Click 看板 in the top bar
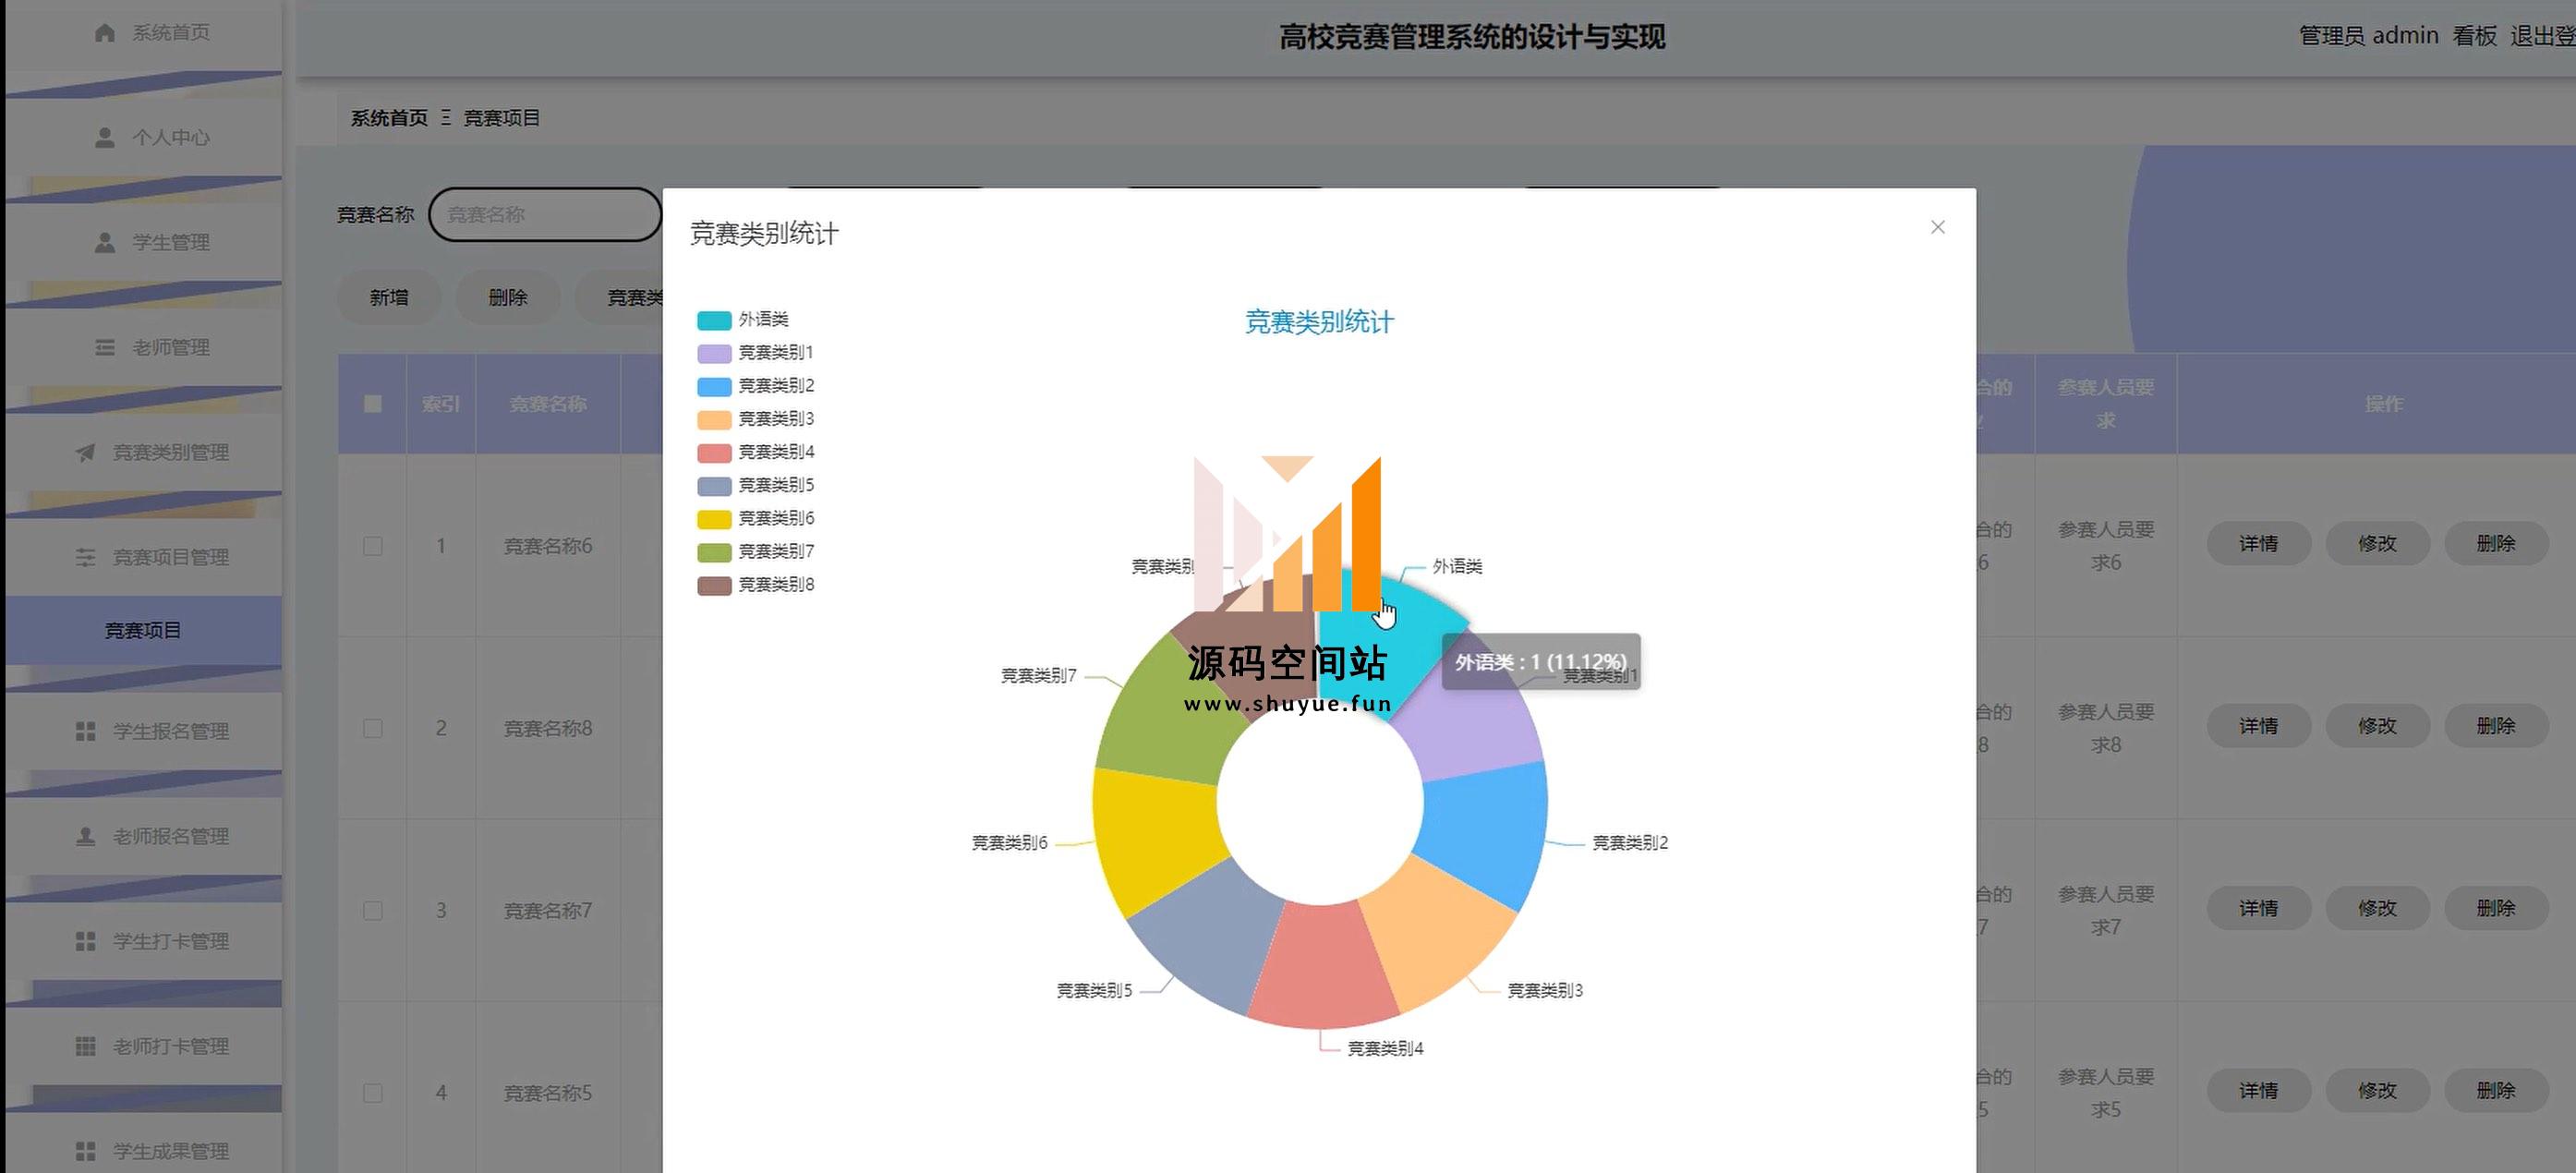This screenshot has width=2576, height=1173. tap(2474, 36)
